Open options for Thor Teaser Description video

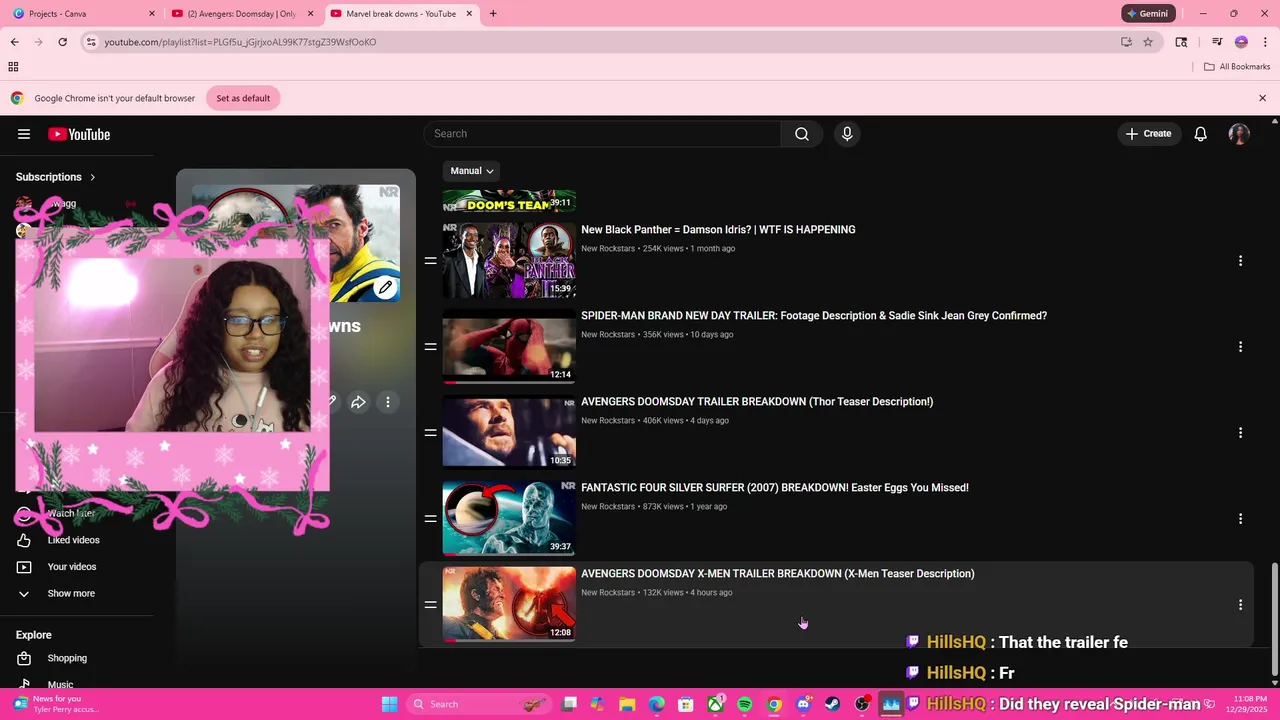[x=1240, y=433]
